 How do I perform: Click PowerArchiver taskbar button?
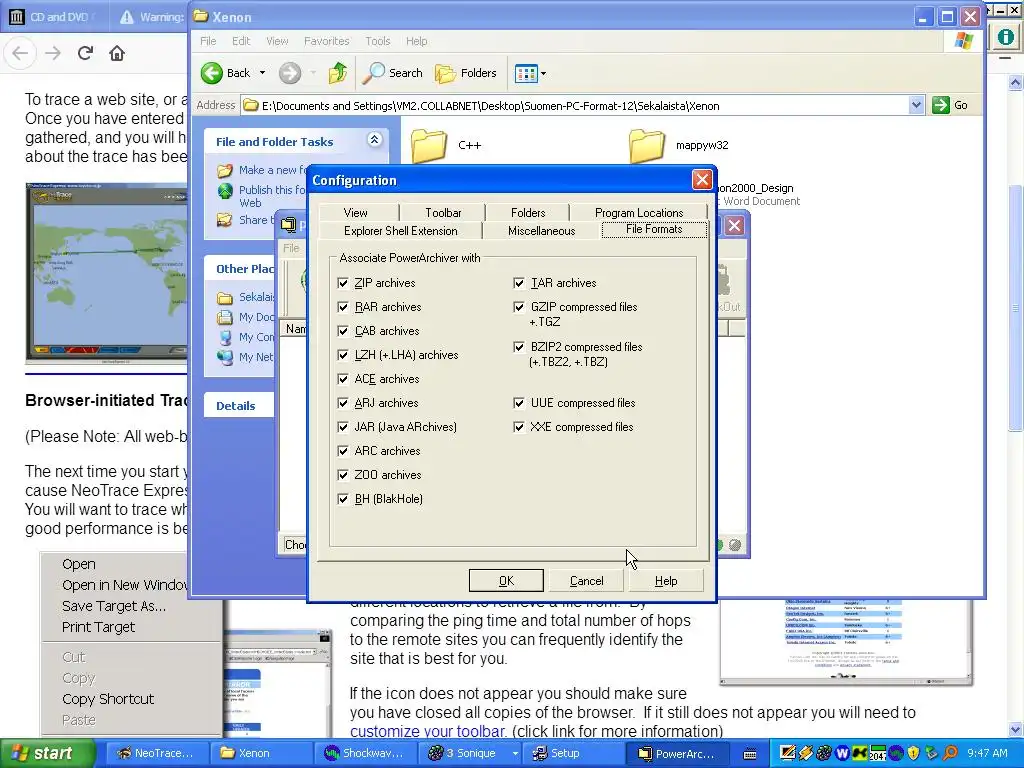[678, 753]
